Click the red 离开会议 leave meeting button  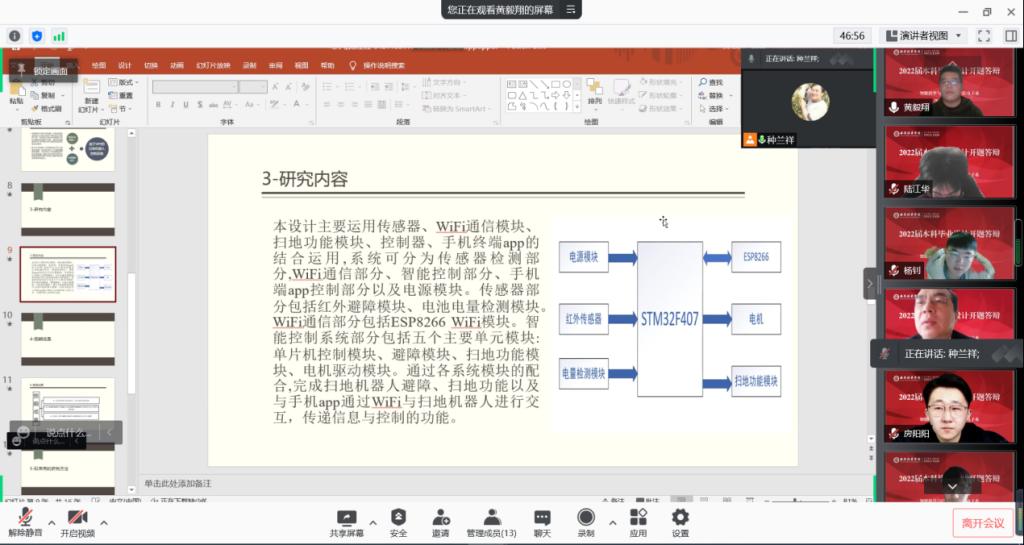click(x=982, y=522)
